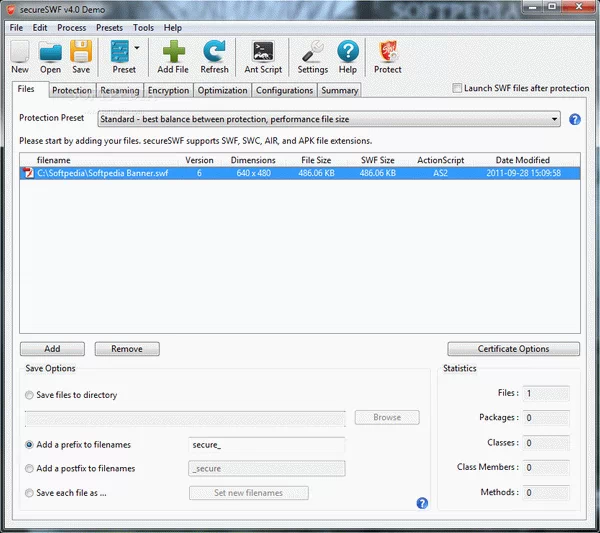The height and width of the screenshot is (533, 600).
Task: Switch to the Summary tab
Action: pos(339,90)
